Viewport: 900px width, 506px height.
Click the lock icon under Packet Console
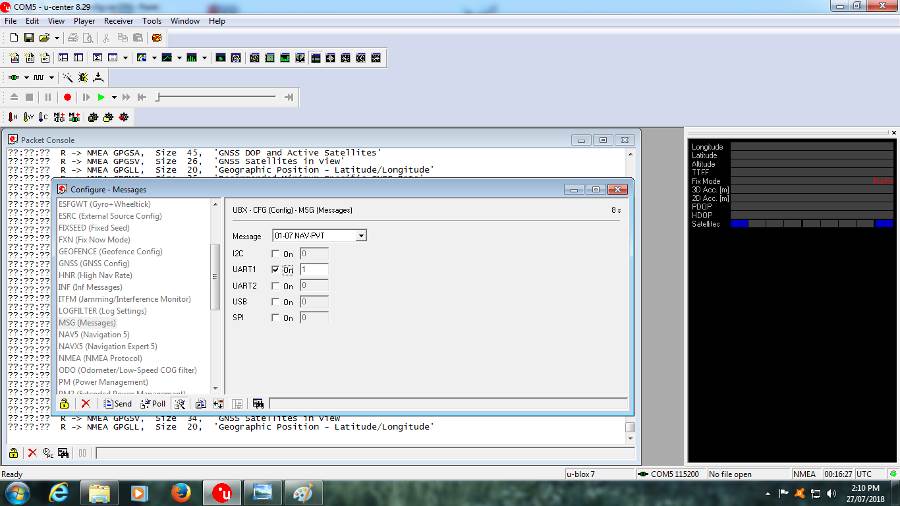(x=14, y=453)
